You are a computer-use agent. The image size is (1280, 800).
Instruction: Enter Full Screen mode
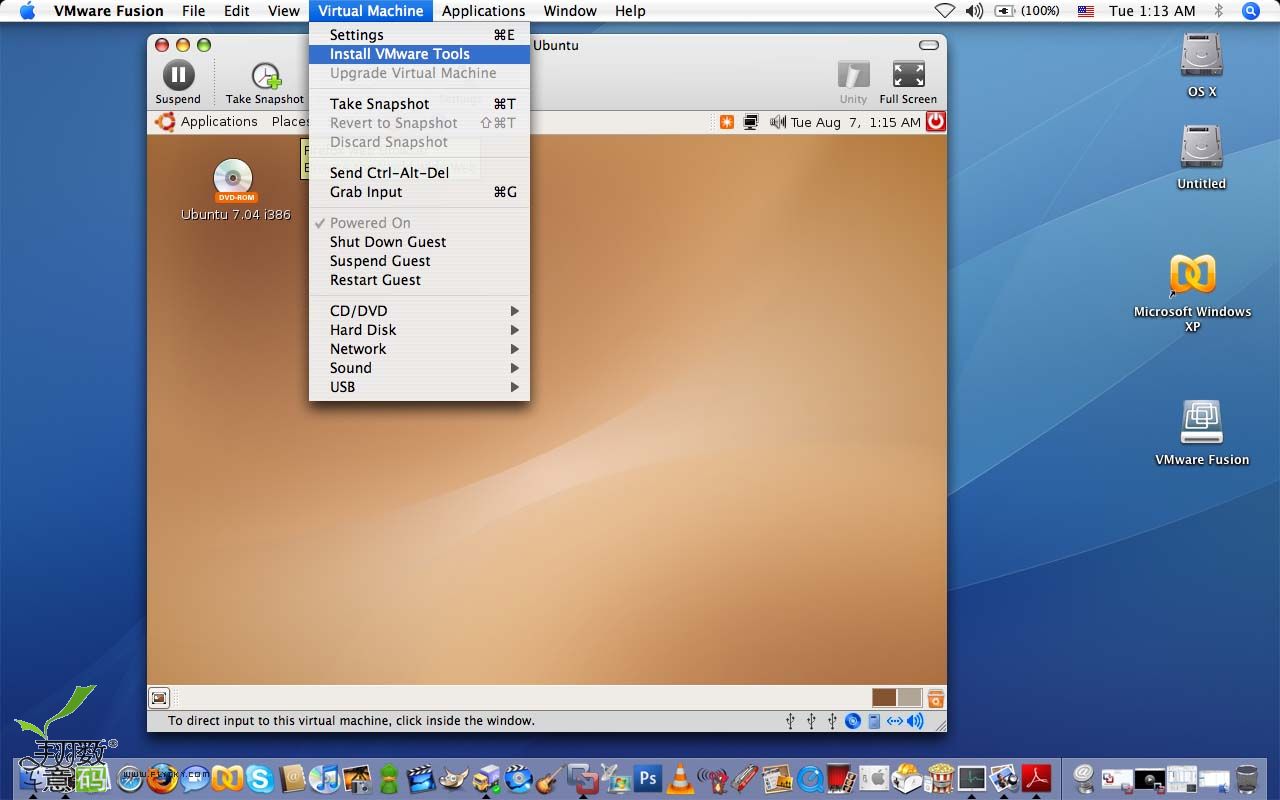(908, 82)
